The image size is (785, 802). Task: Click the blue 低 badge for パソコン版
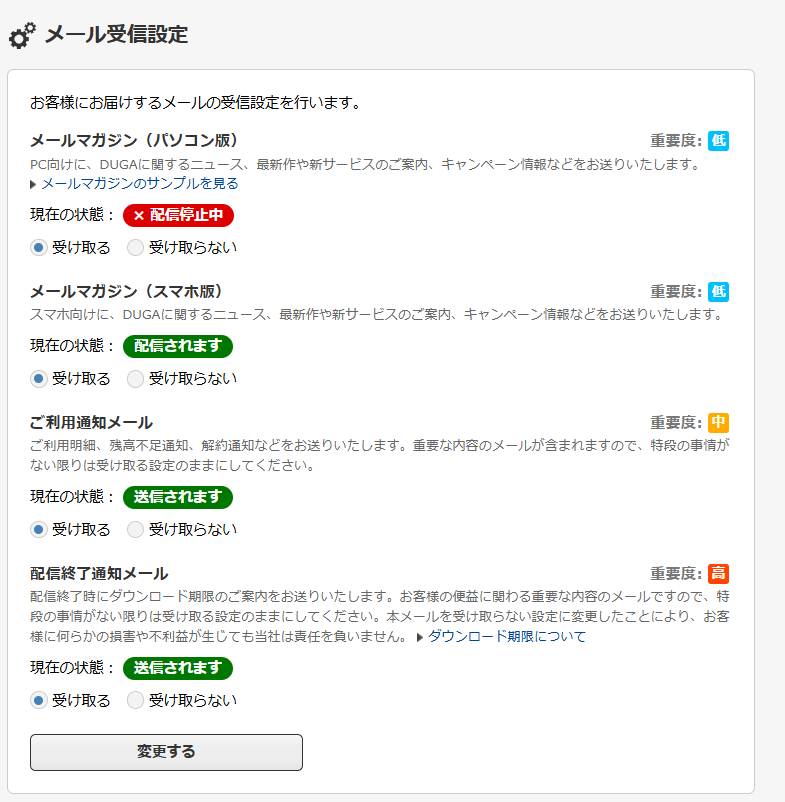[718, 141]
